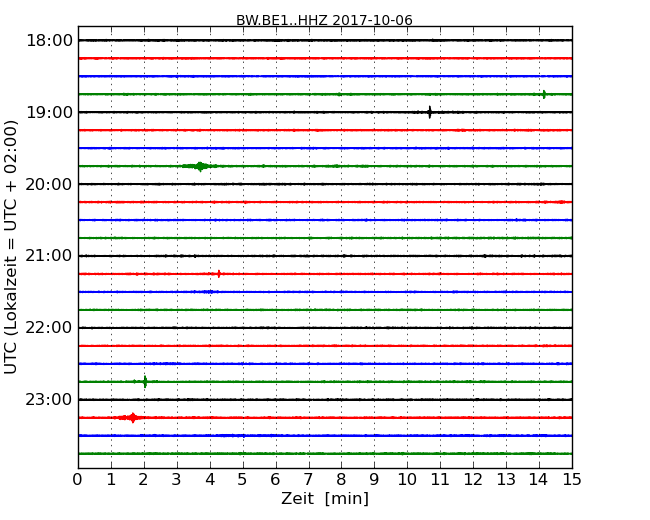This screenshot has height=520, width=650.
Task: Select the red burst below the 23:00 trace
Action: [x=132, y=418]
